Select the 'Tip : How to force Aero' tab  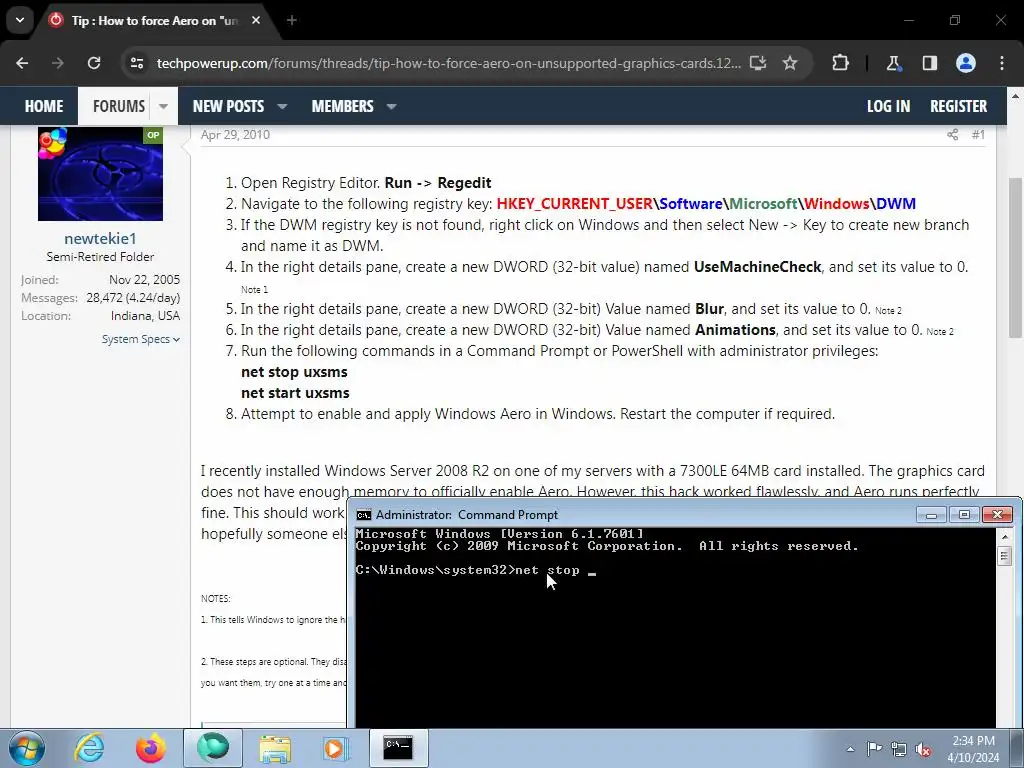point(155,20)
